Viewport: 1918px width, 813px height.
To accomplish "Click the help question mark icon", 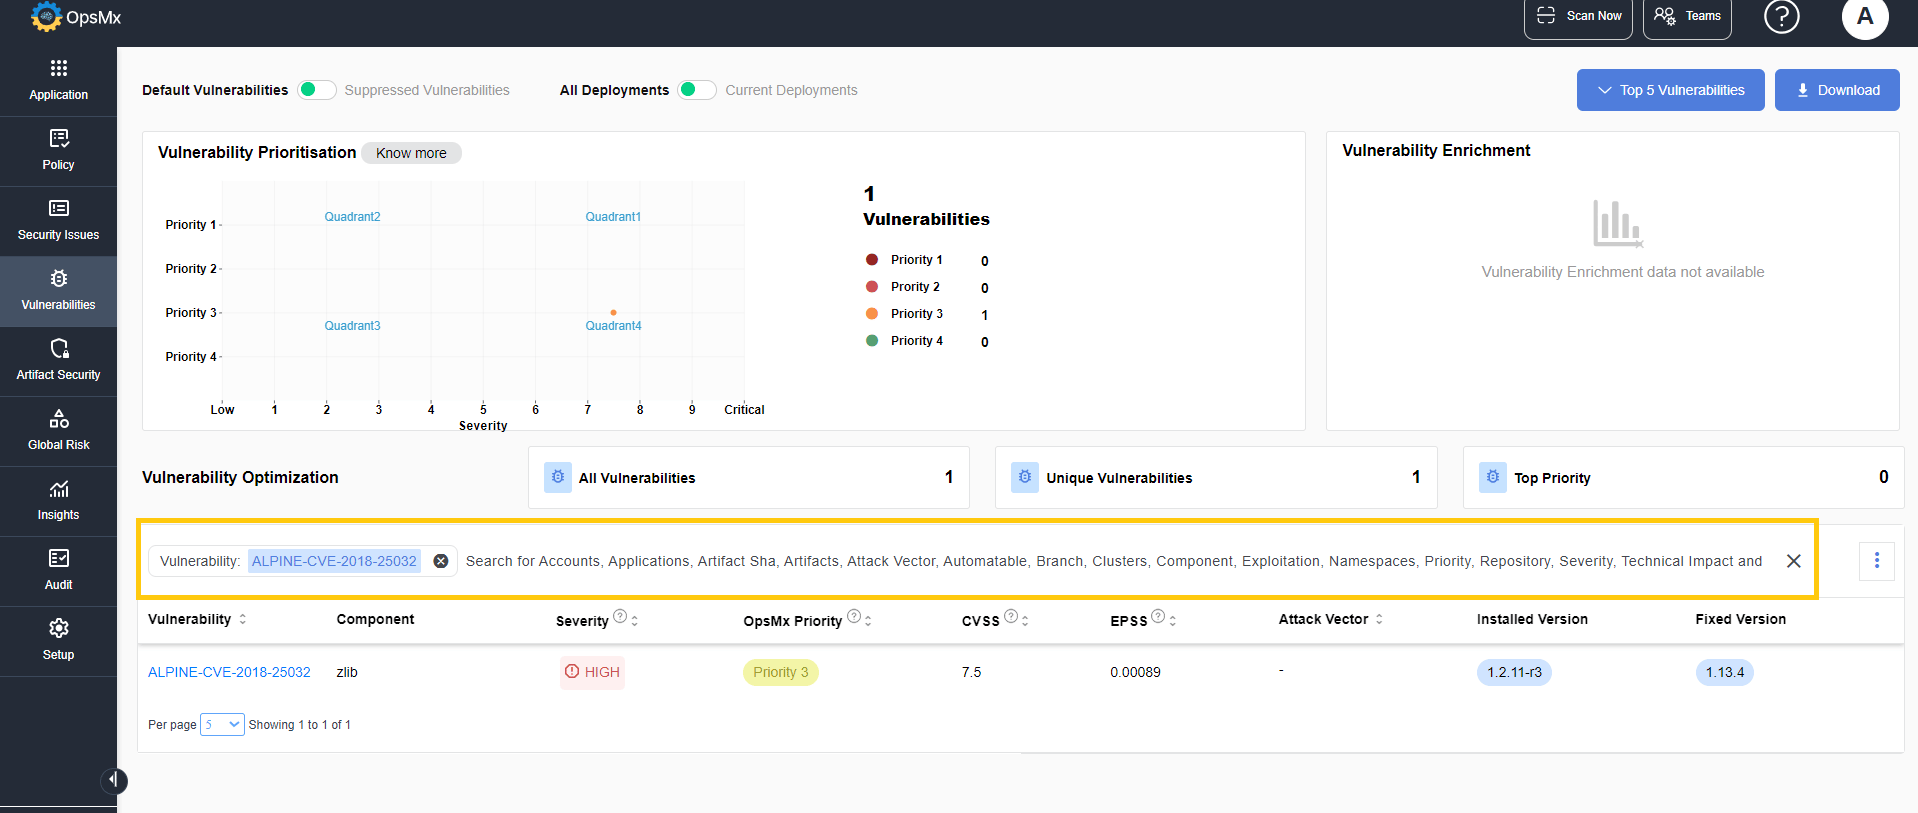I will pyautogui.click(x=1781, y=17).
